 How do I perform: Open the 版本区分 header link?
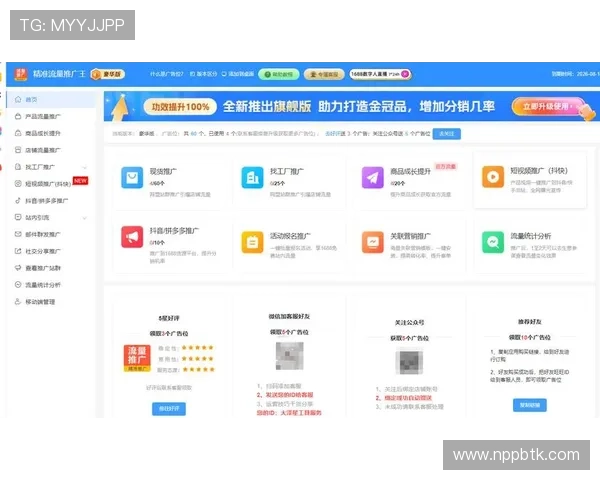(204, 74)
